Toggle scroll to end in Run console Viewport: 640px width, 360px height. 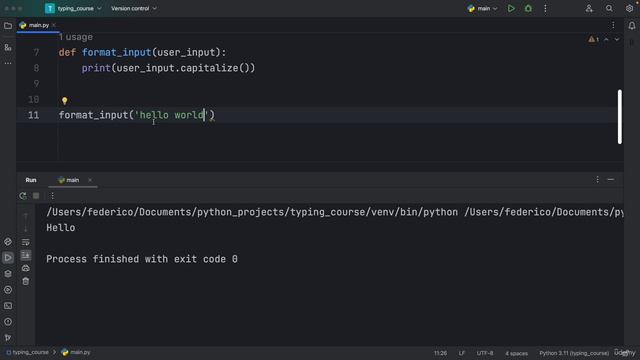coord(26,255)
